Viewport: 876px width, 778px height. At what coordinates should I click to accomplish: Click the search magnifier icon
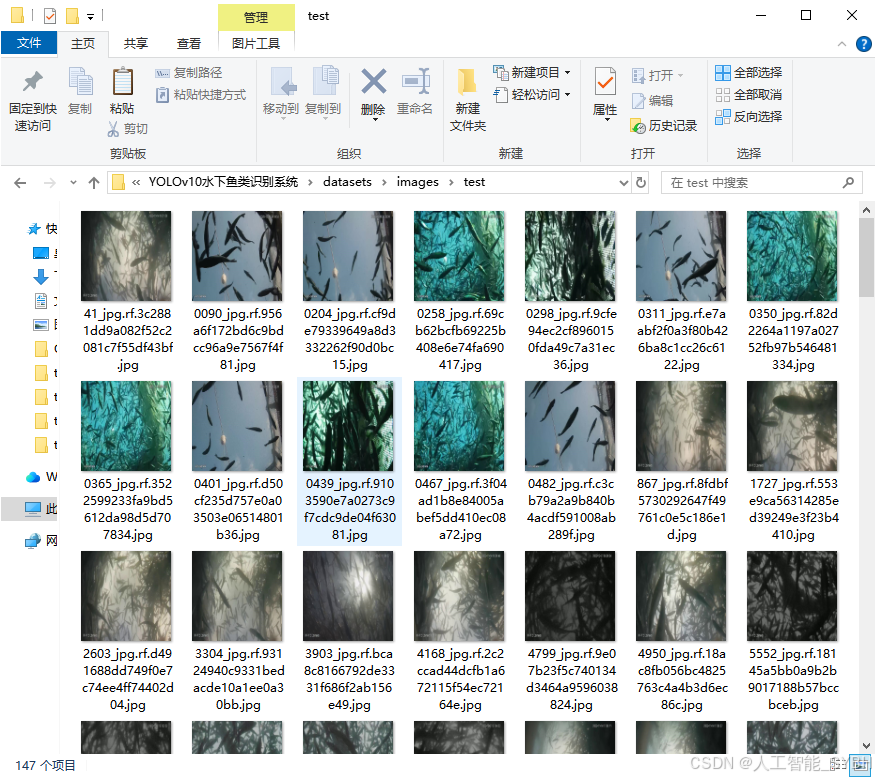coord(848,183)
